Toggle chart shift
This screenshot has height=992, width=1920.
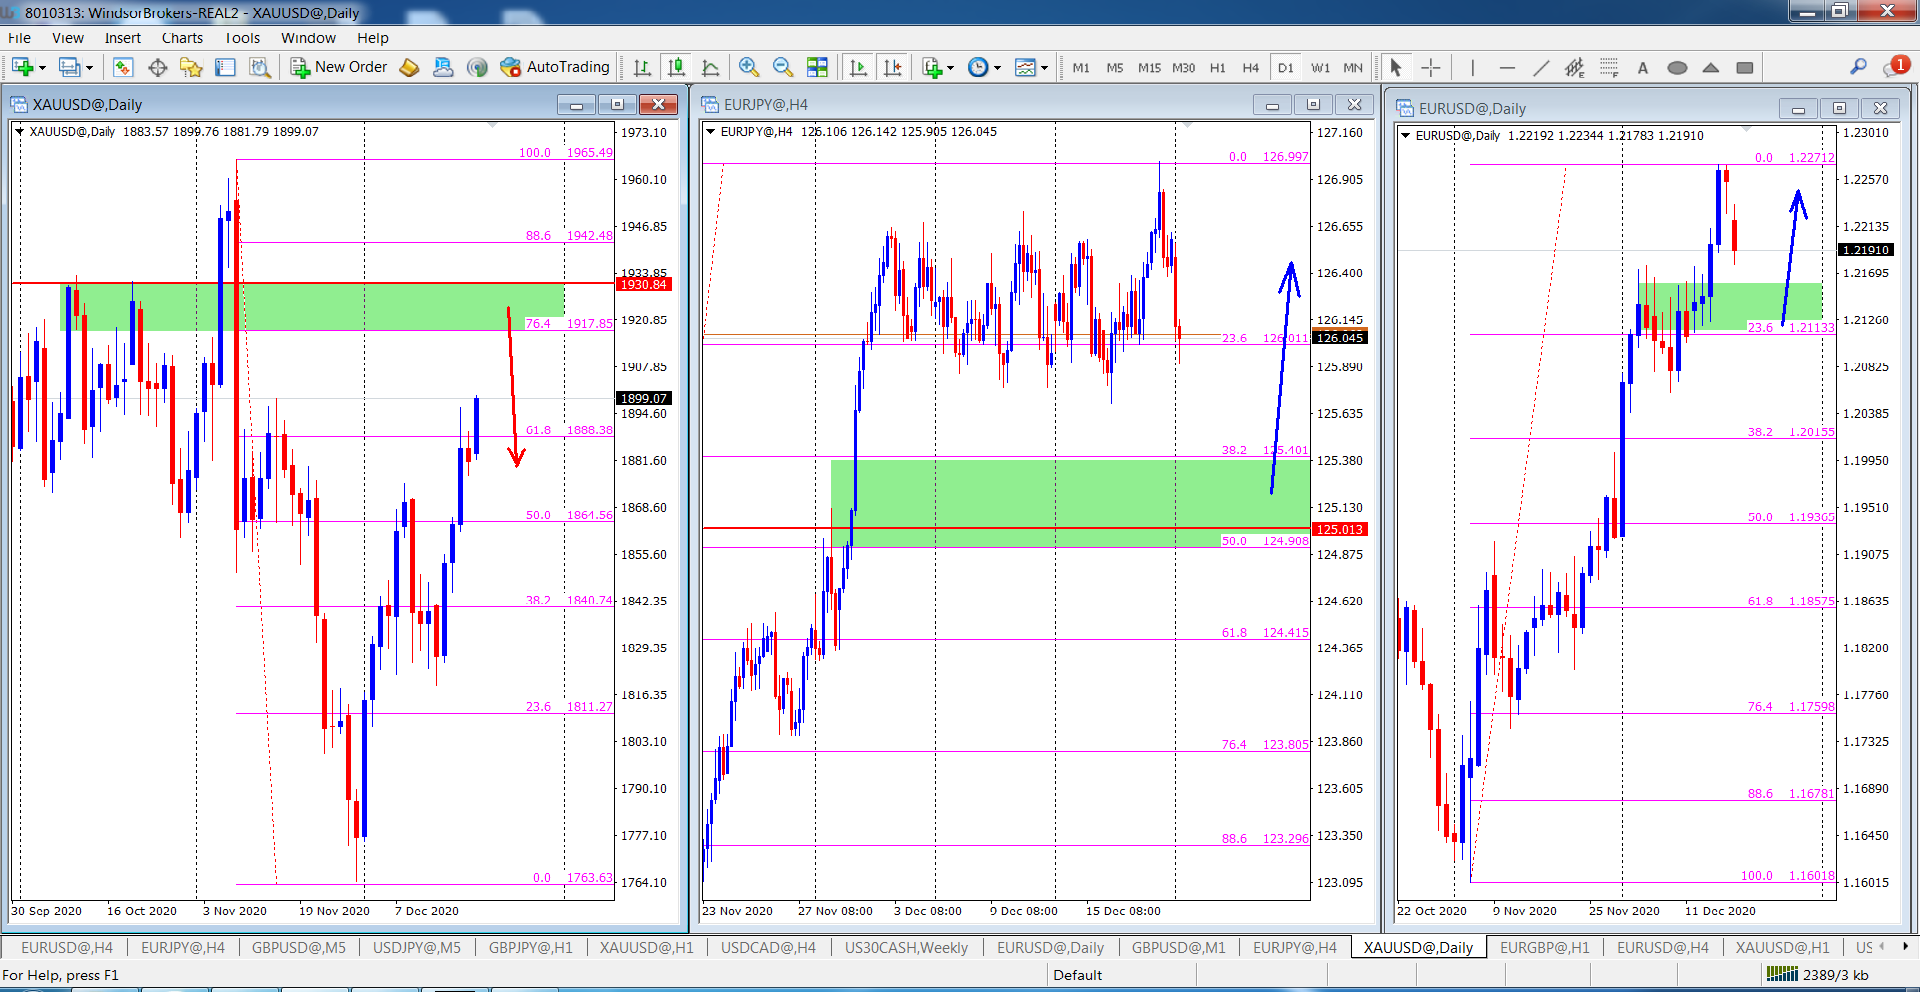pos(892,67)
